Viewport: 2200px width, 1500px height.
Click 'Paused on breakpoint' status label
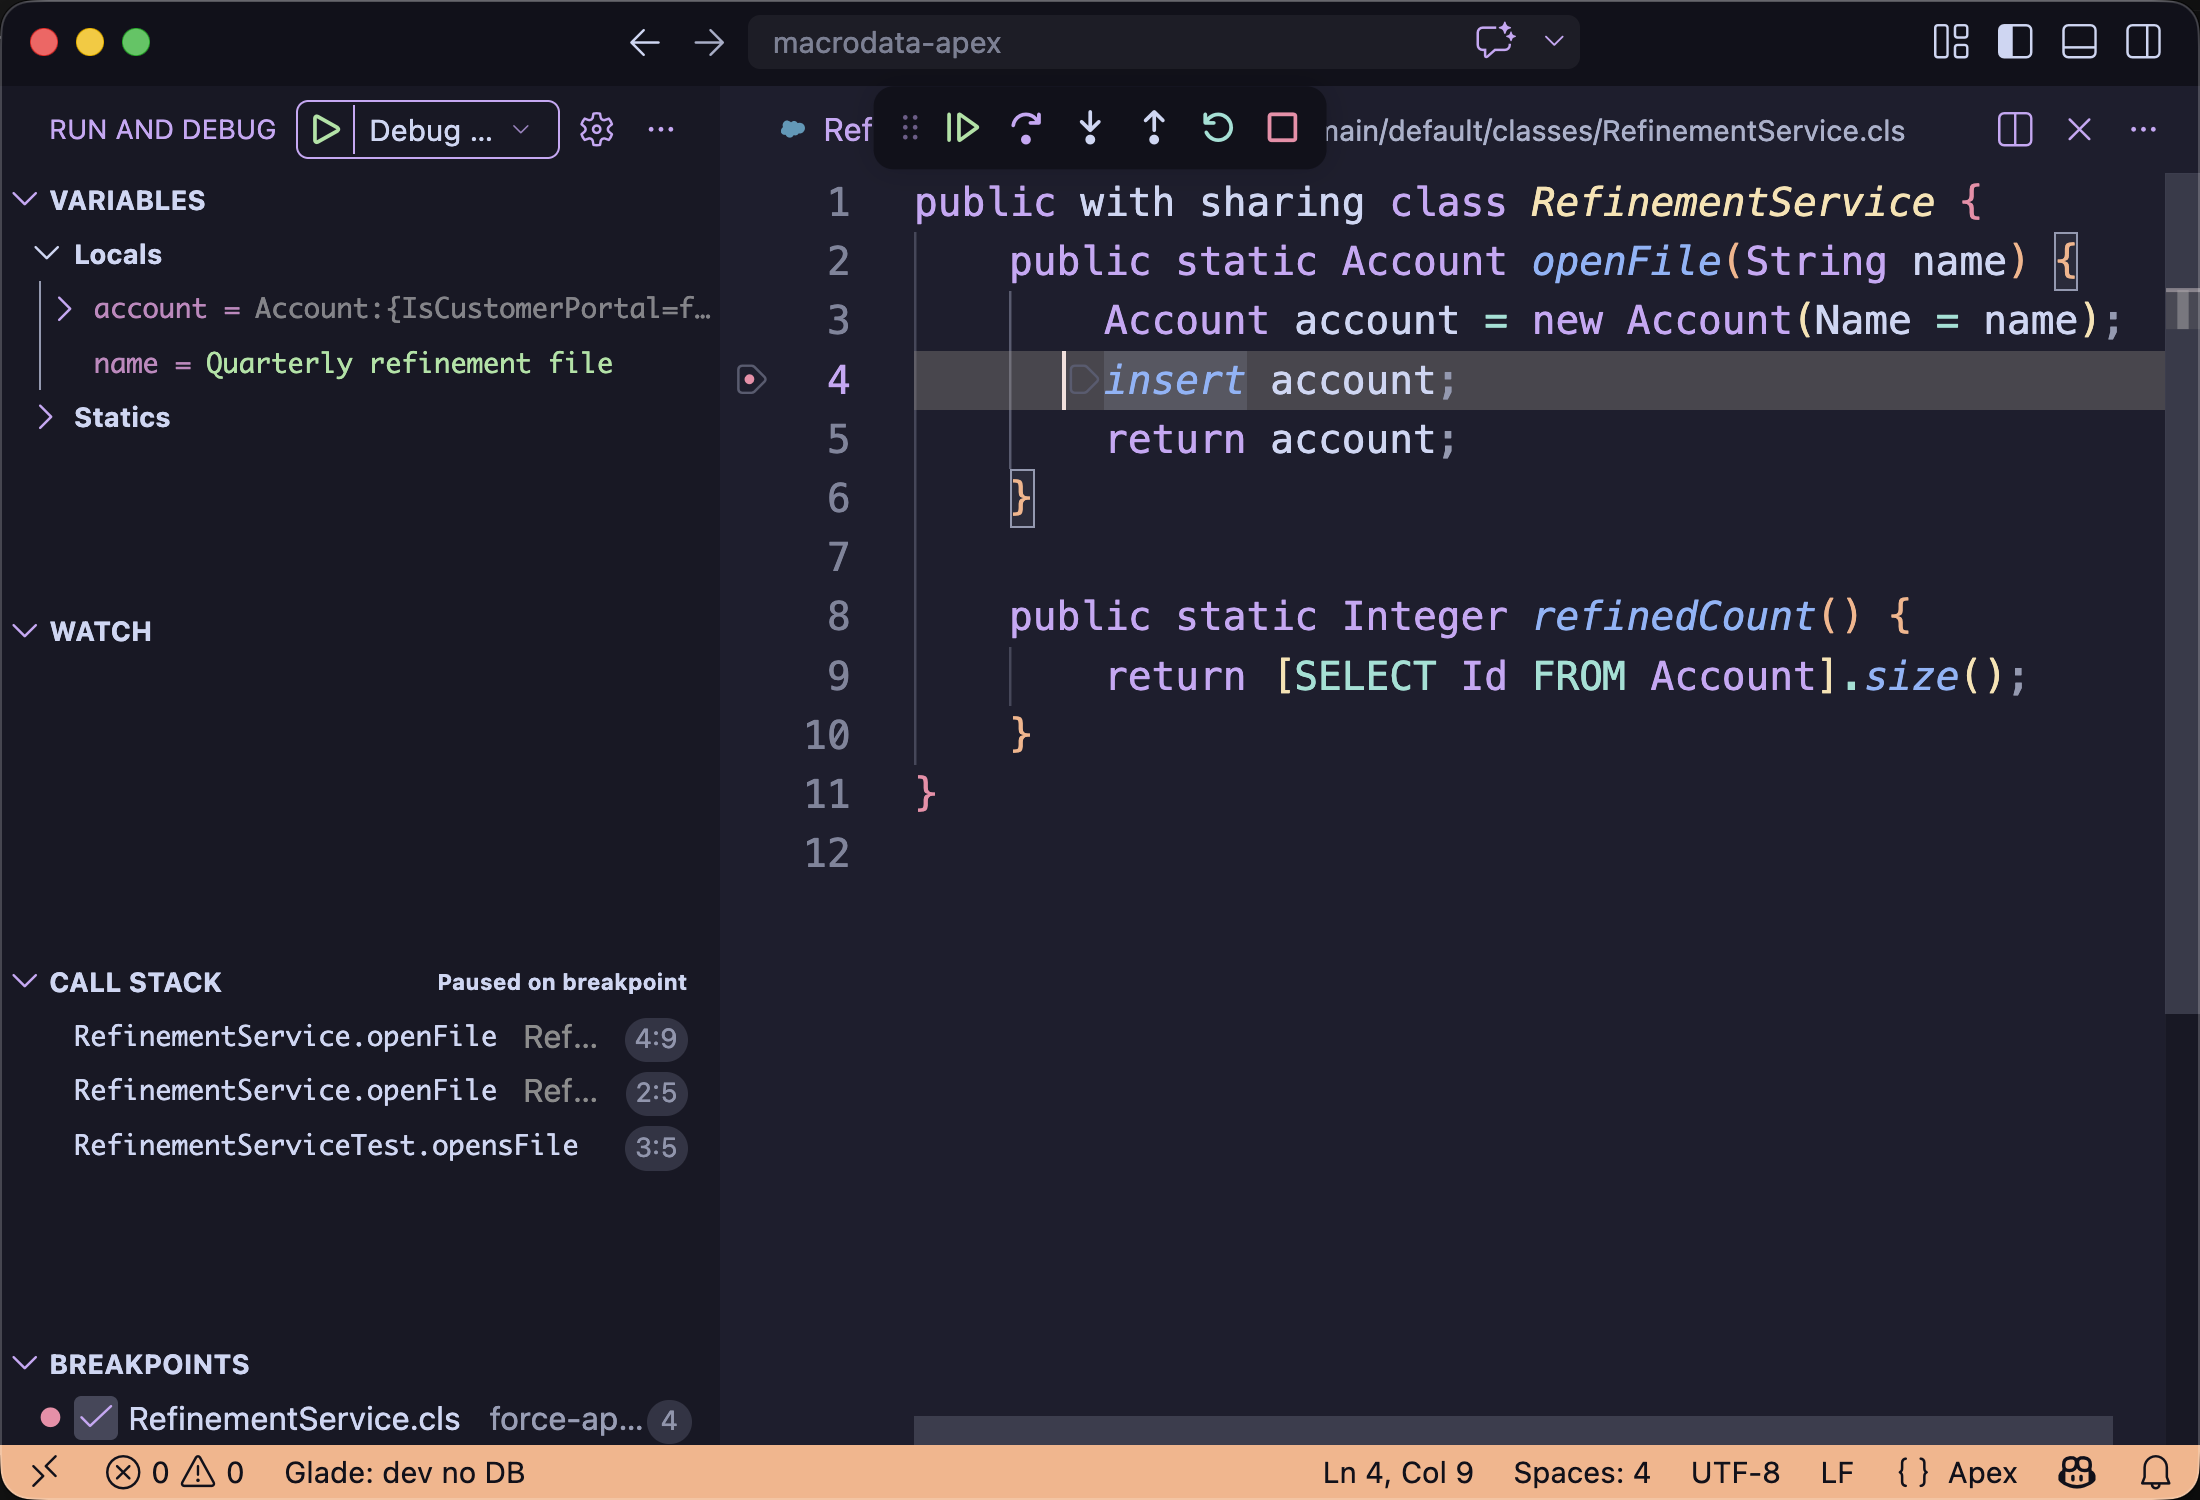pyautogui.click(x=562, y=982)
